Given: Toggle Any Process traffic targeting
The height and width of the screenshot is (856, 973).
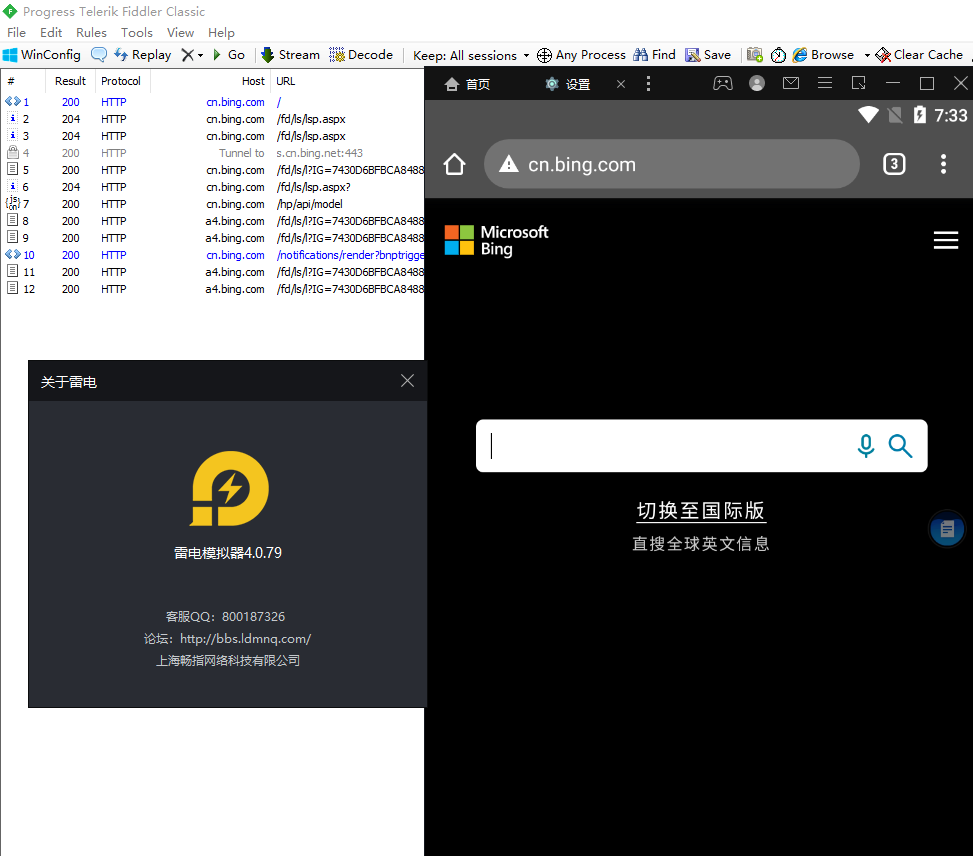Looking at the screenshot, I should pos(580,54).
